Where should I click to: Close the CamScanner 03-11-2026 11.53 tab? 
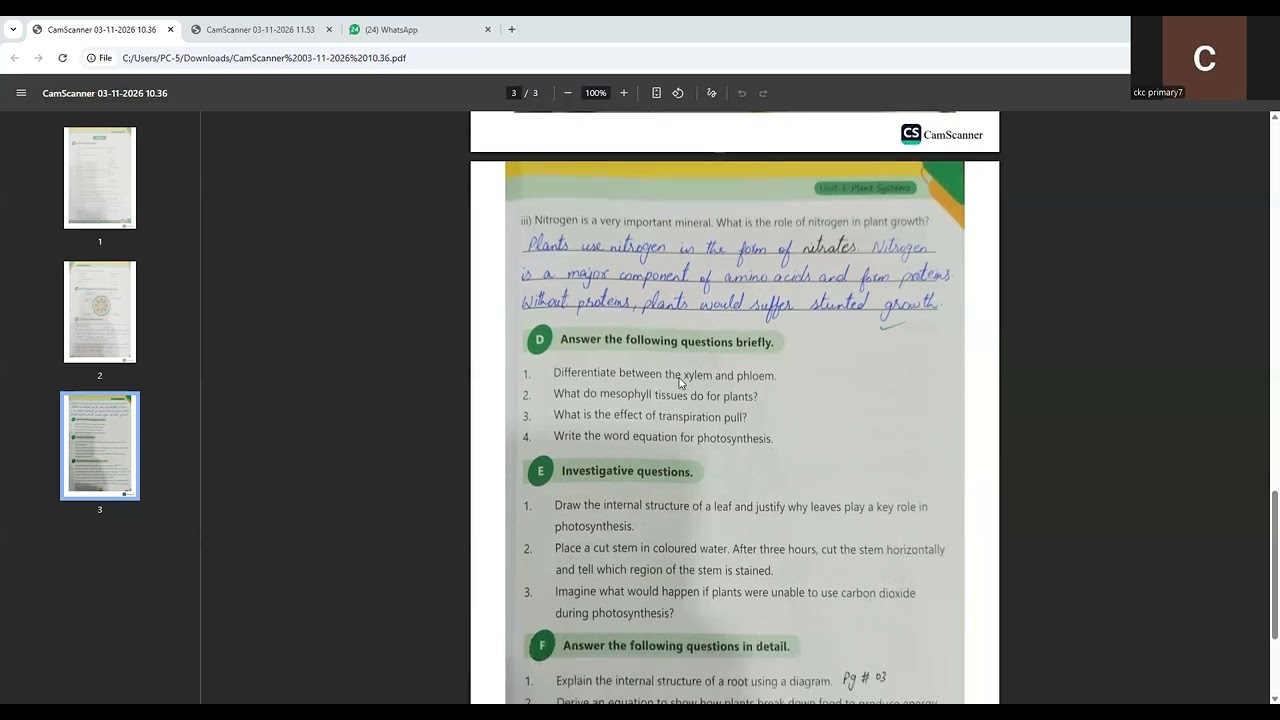(x=329, y=30)
